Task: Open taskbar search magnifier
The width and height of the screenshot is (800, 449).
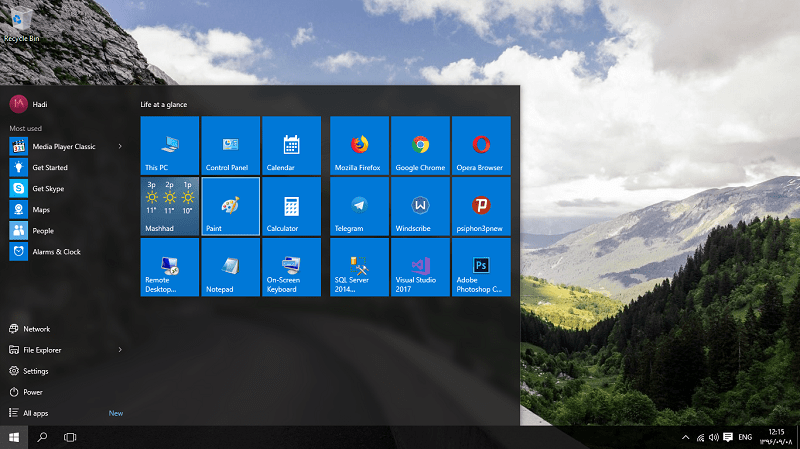Action: (x=42, y=437)
